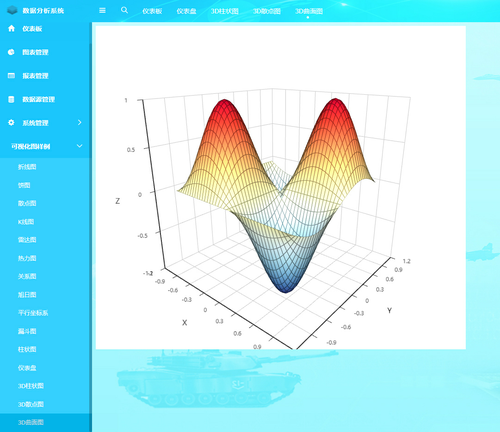Switch to the 仪表盘 top tab
The width and height of the screenshot is (500, 432).
coord(186,11)
